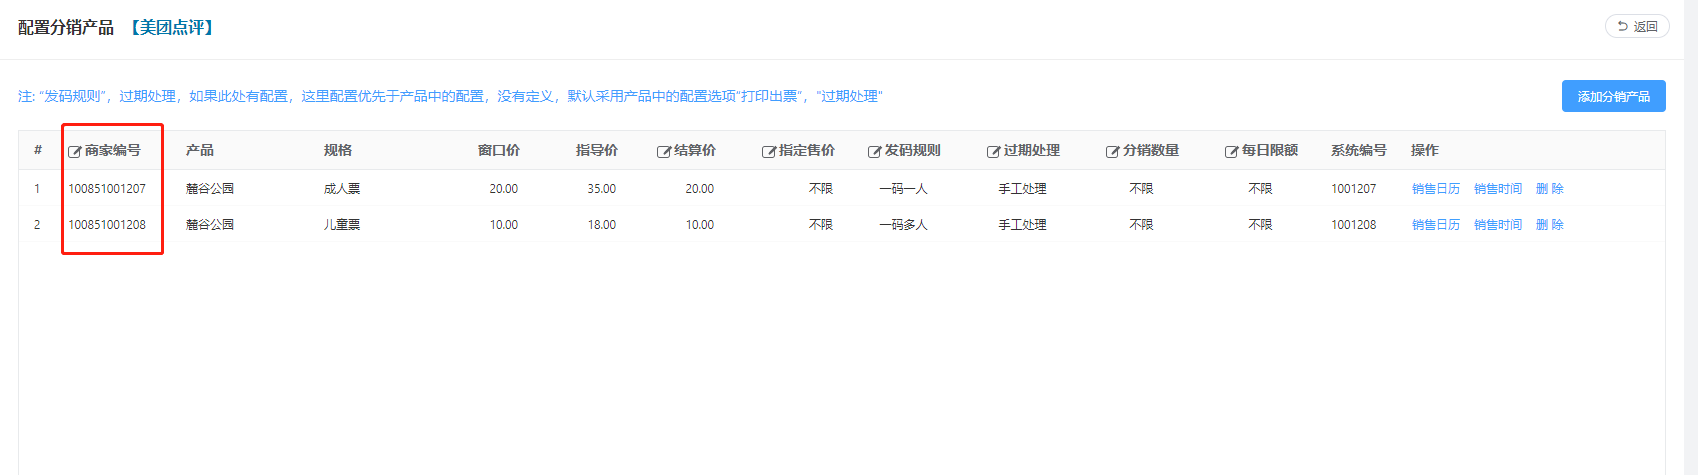The width and height of the screenshot is (1698, 475).
Task: Click edit icon beside 过期处理 header
Action: click(993, 152)
